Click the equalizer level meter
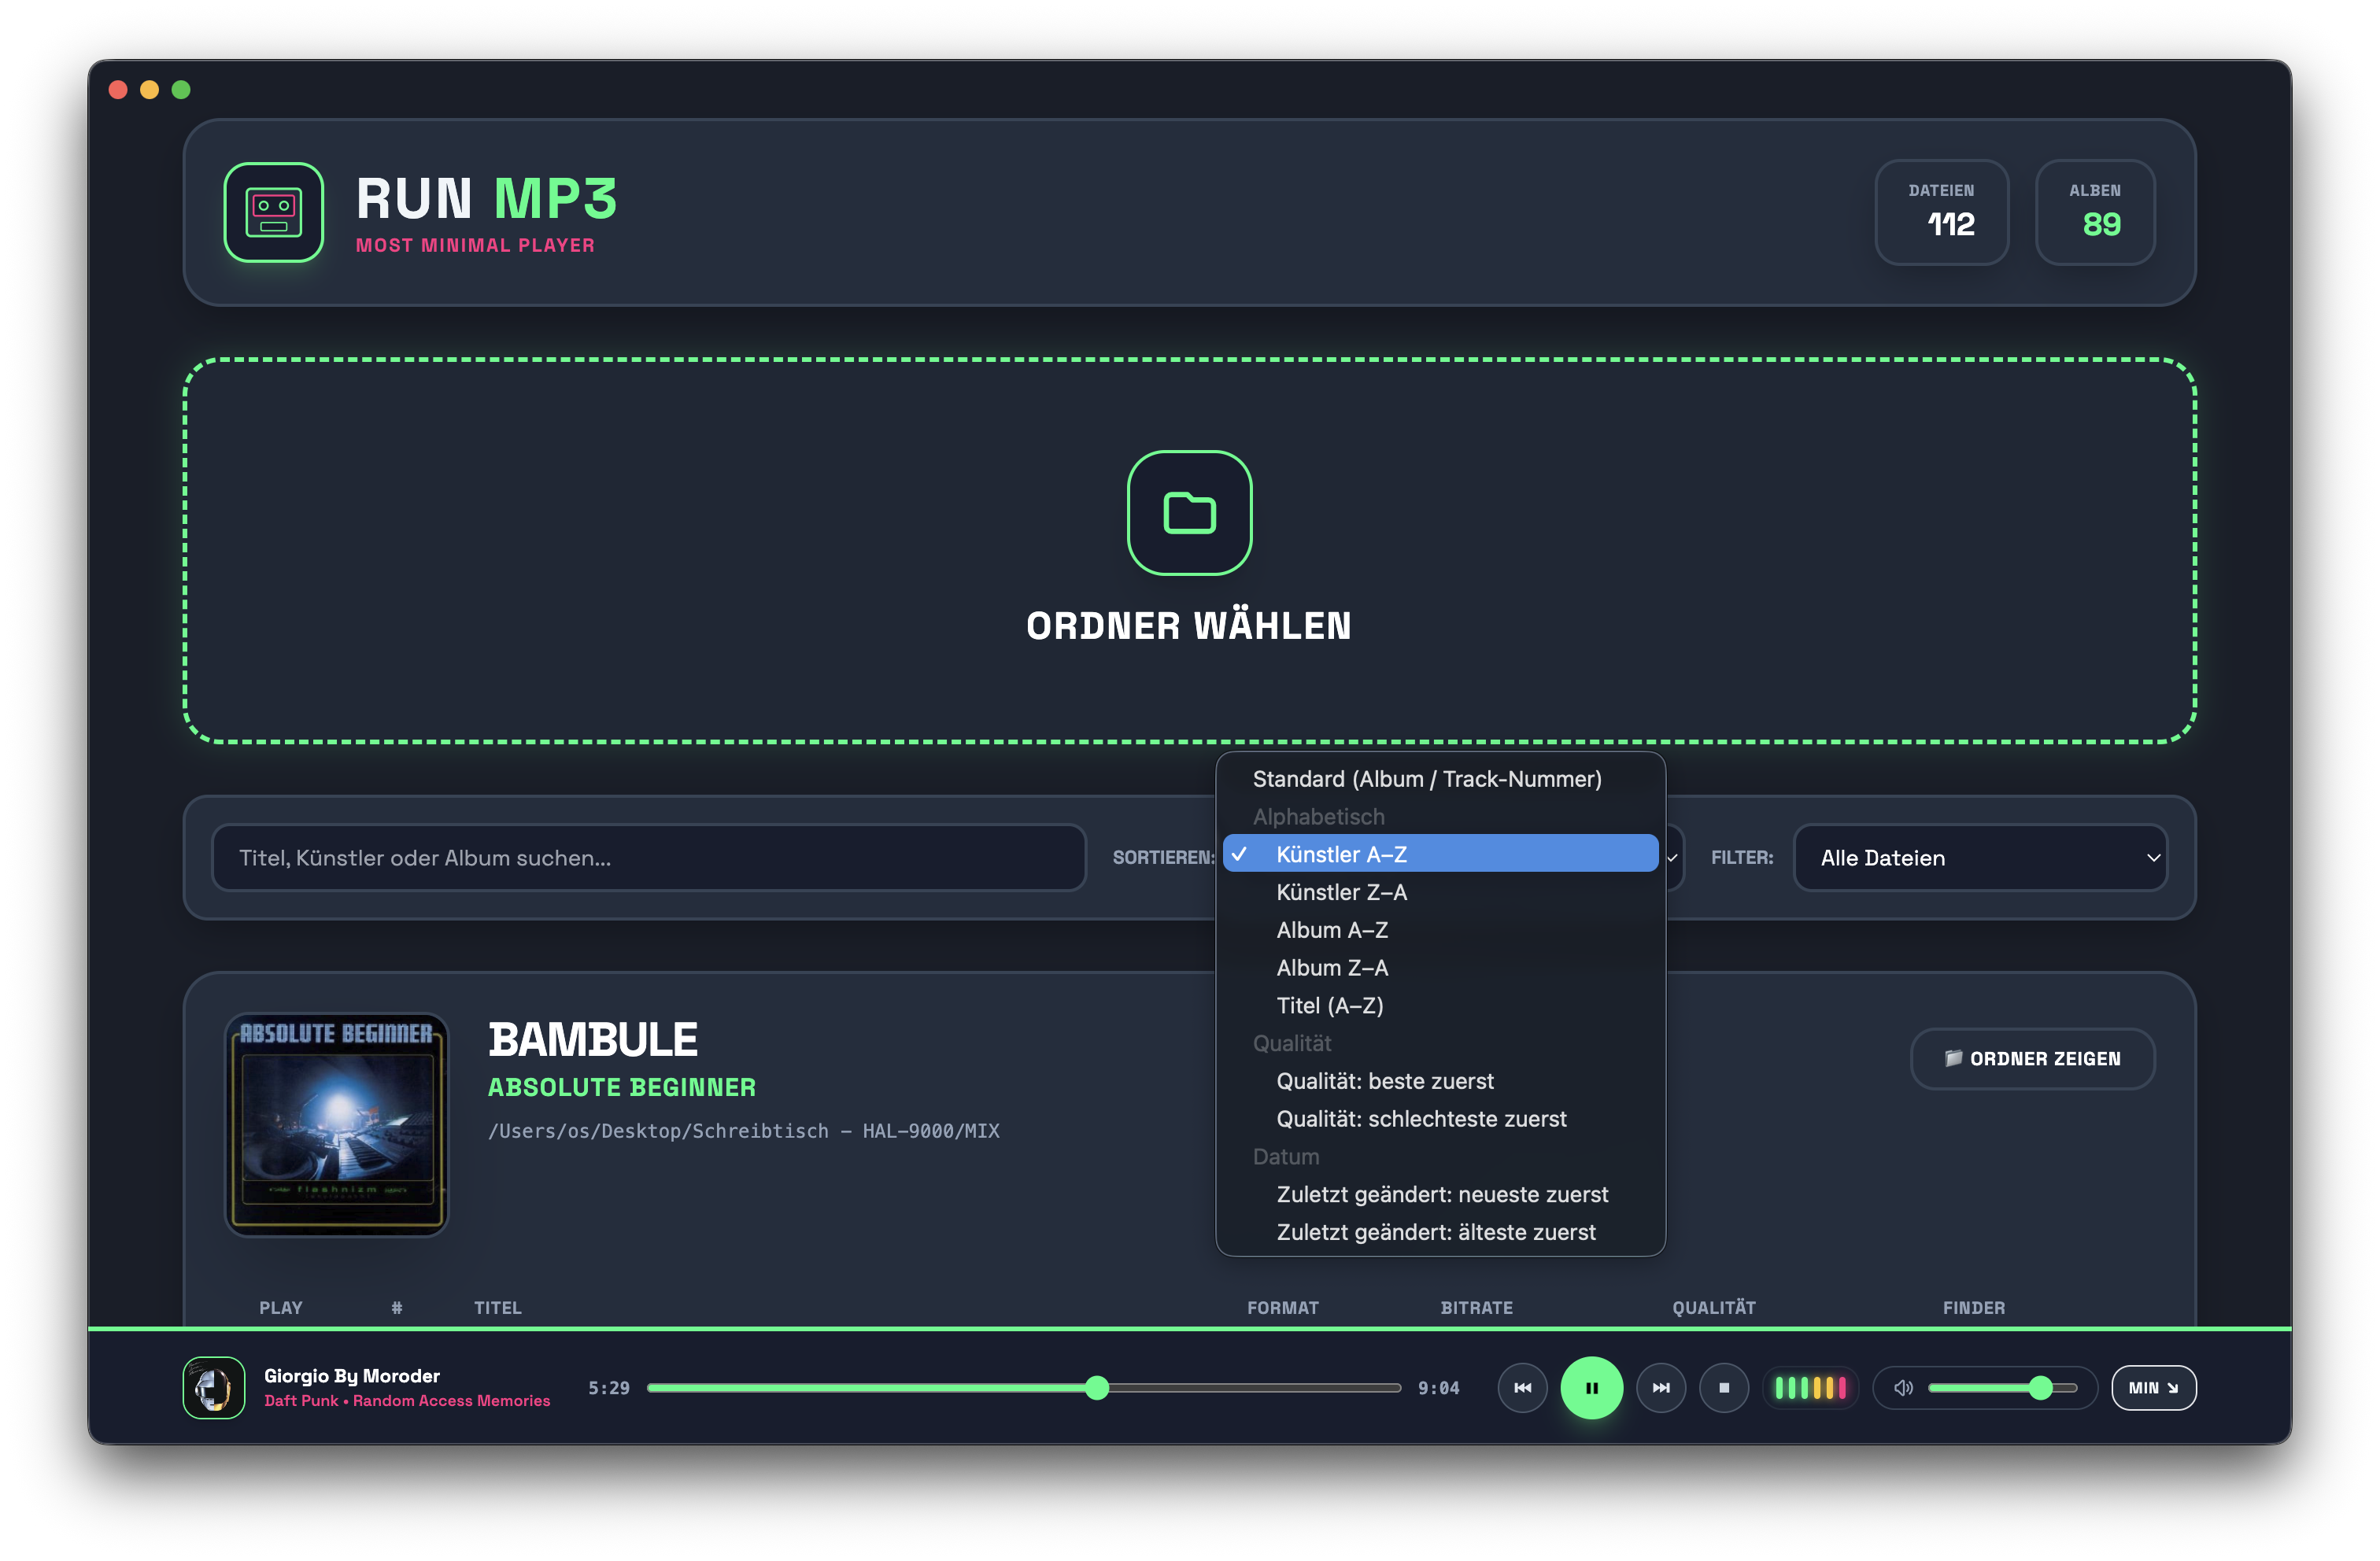 [1810, 1387]
